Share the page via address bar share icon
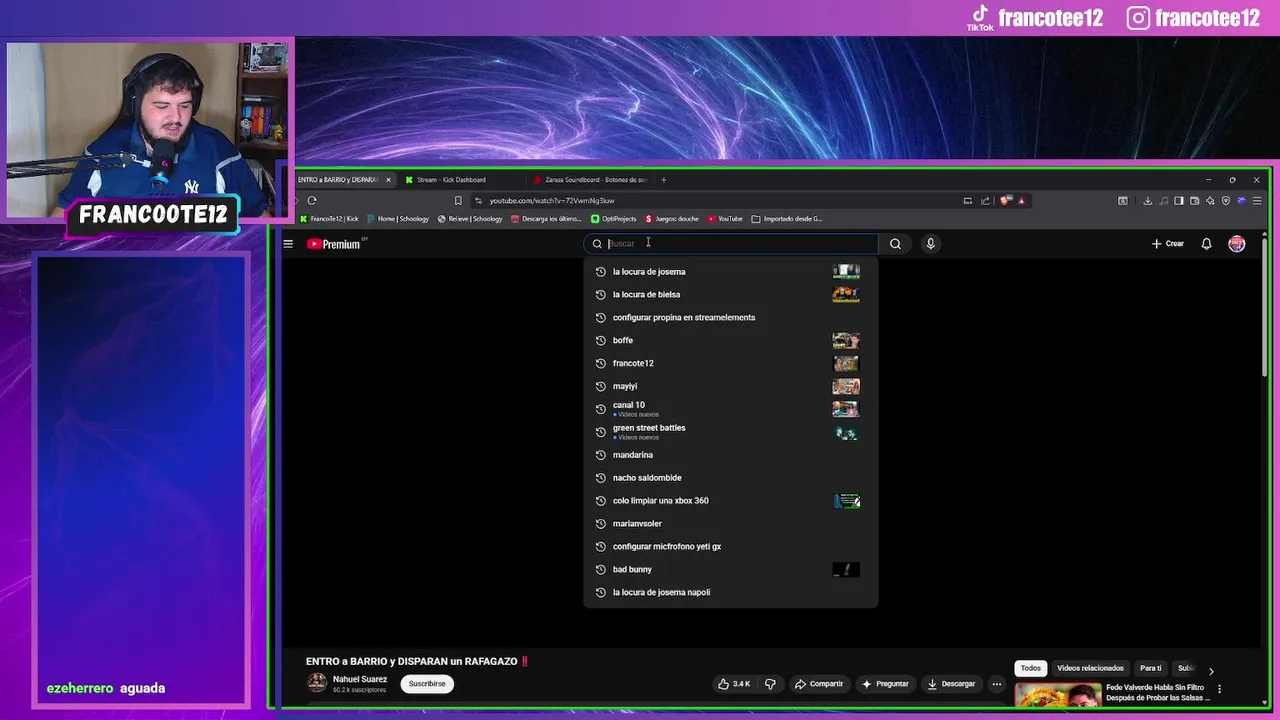 (x=985, y=200)
